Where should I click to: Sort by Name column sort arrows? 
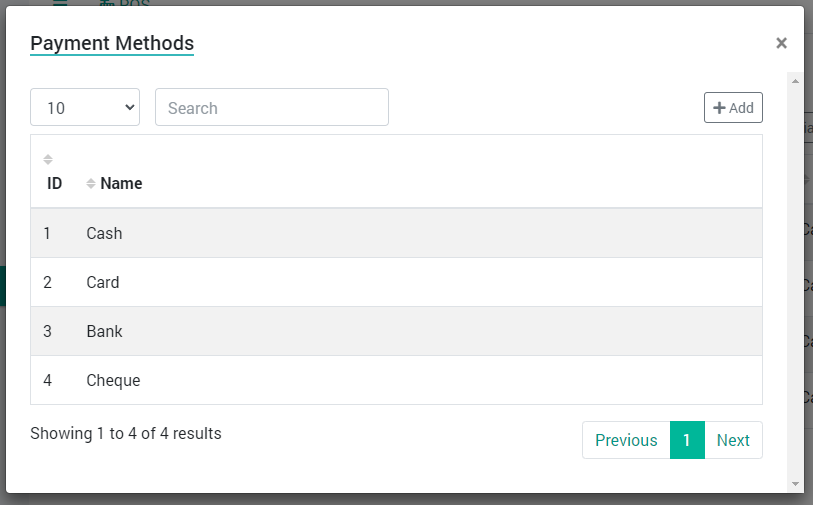tap(91, 184)
